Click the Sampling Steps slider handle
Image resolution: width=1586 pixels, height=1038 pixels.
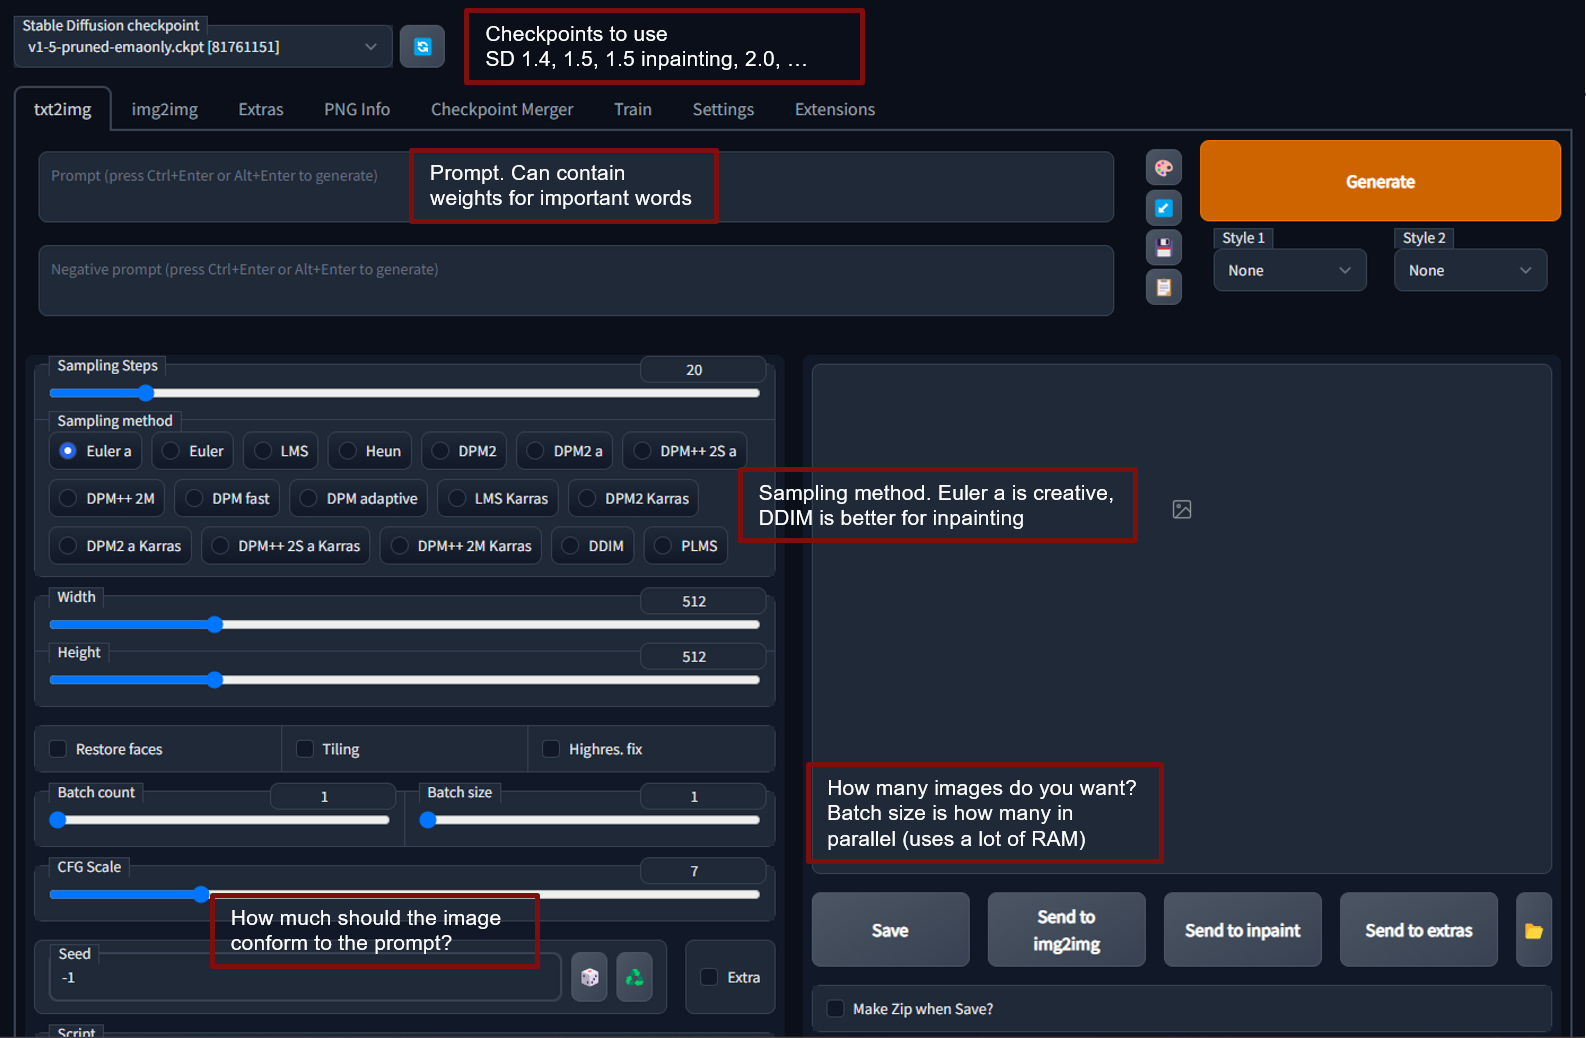146,393
